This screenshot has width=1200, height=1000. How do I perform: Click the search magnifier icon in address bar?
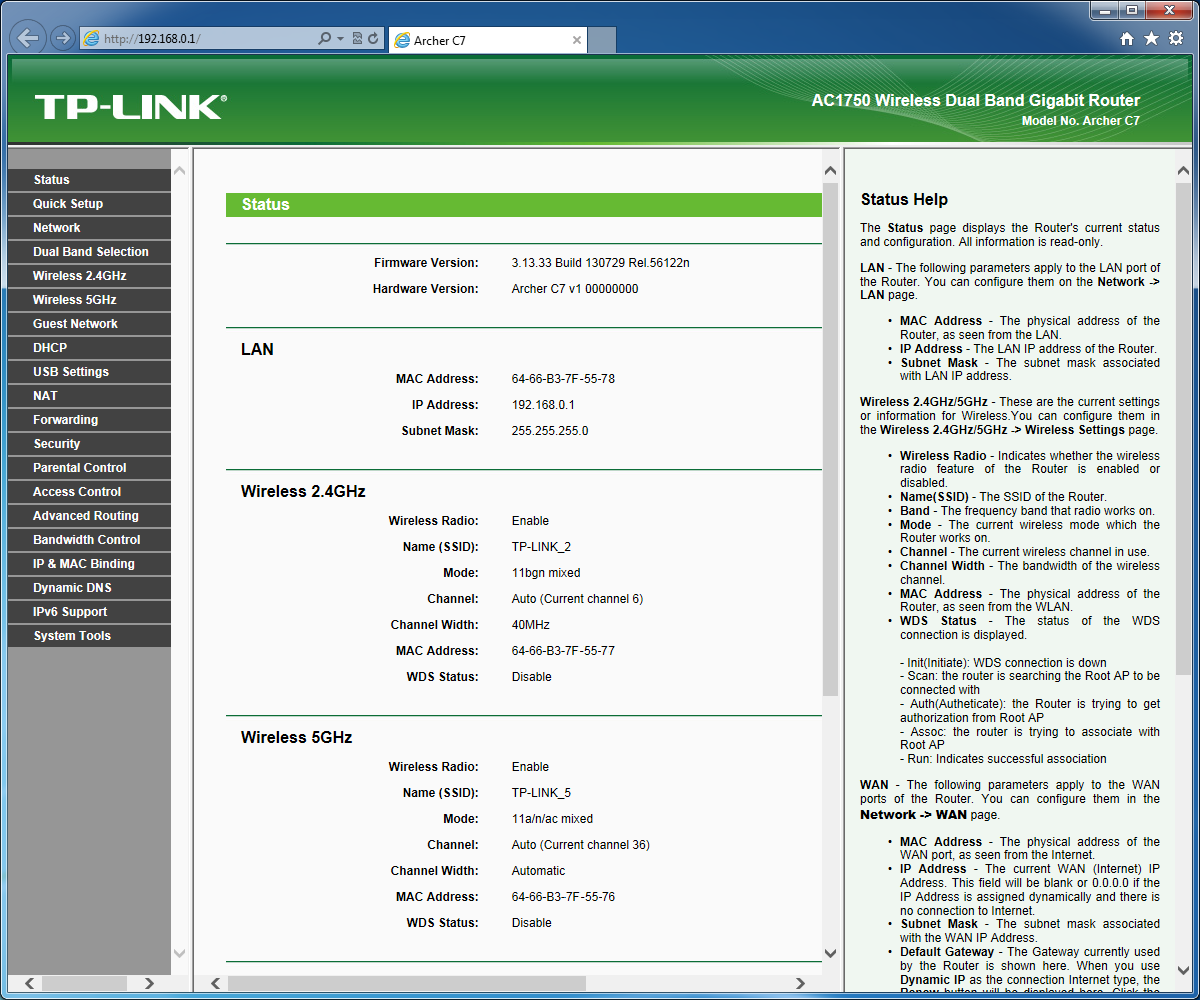click(x=324, y=39)
